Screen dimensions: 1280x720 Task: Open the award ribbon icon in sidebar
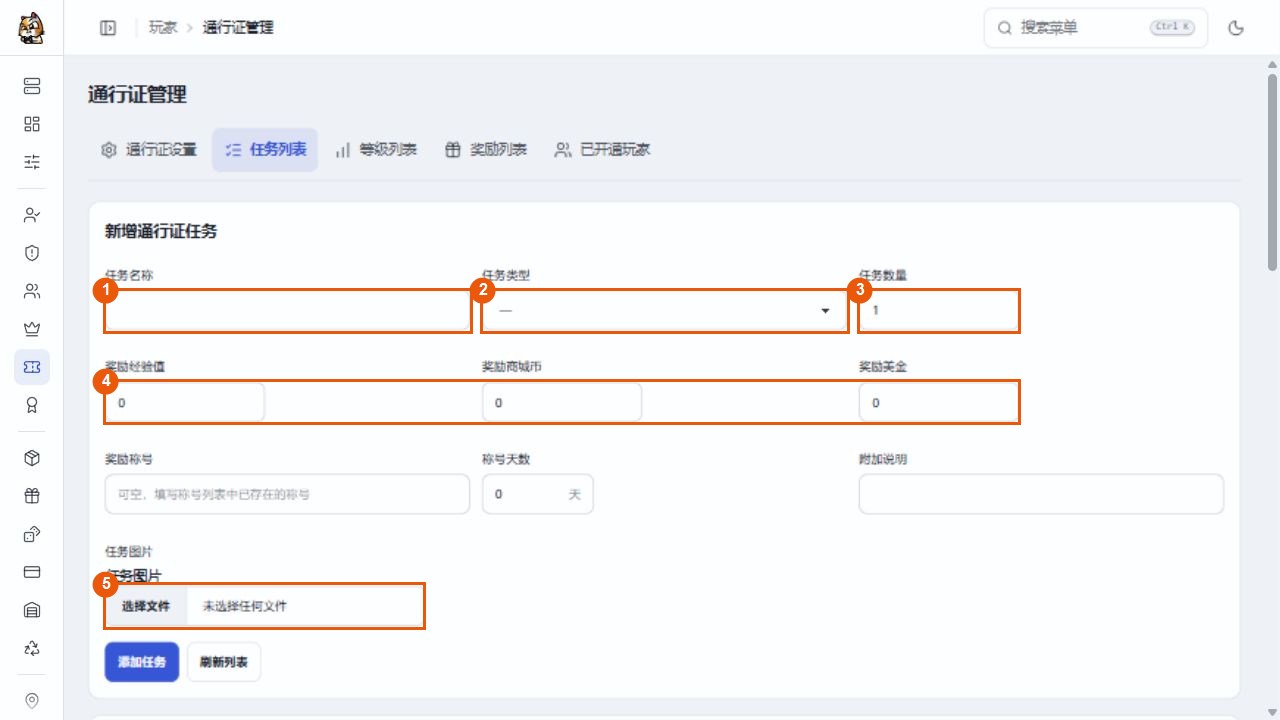click(x=32, y=405)
